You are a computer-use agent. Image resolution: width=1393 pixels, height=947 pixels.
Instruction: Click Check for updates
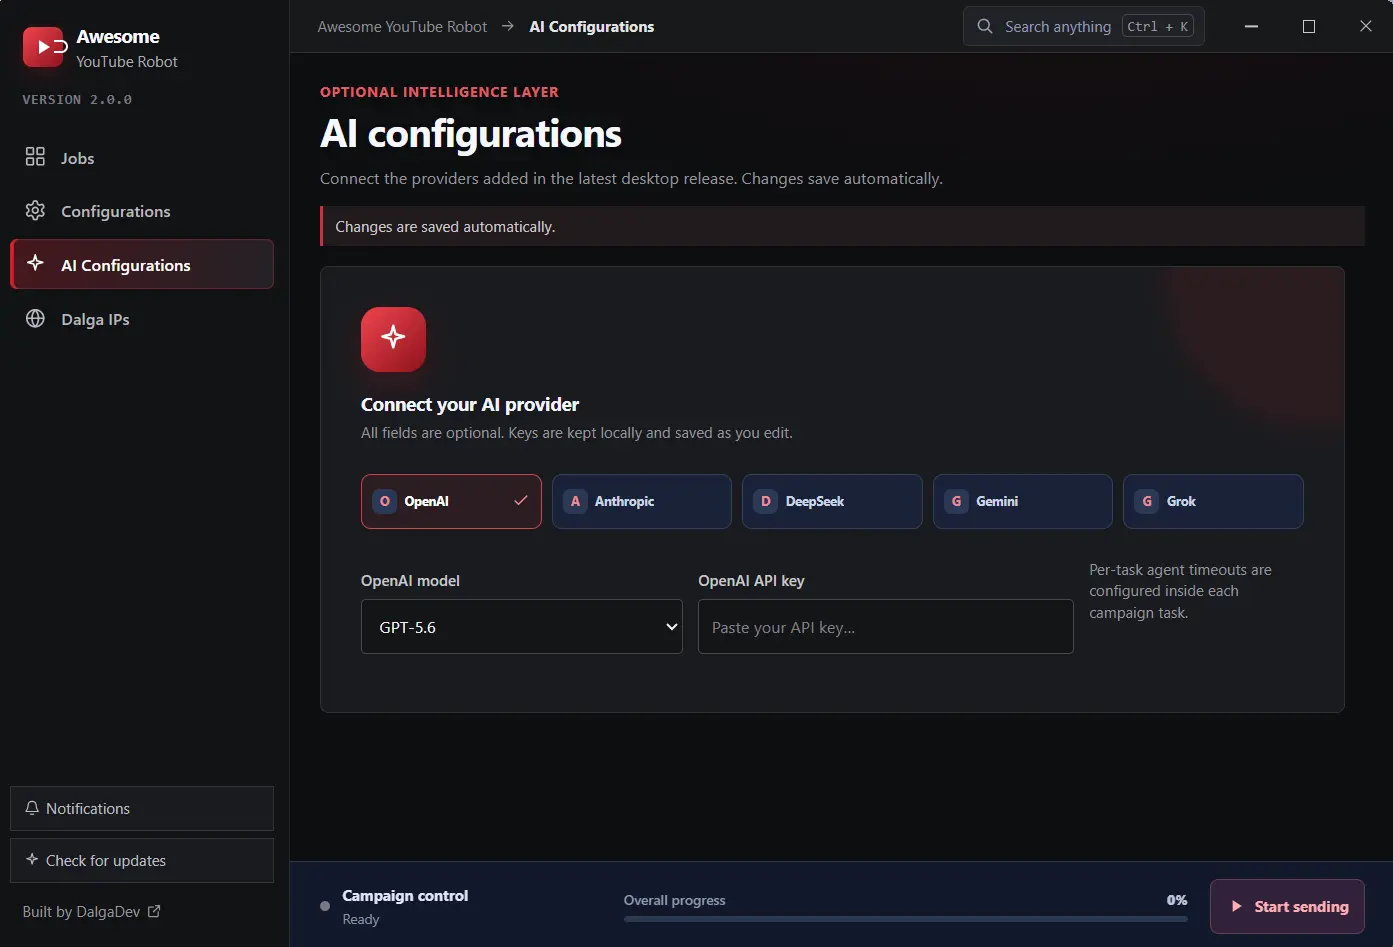tap(142, 860)
